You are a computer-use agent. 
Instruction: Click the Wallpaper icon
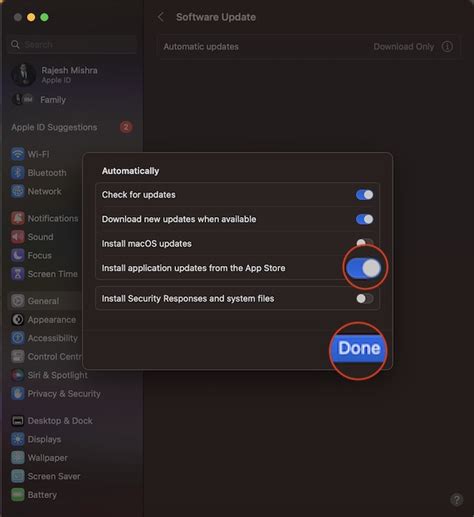tap(18, 458)
